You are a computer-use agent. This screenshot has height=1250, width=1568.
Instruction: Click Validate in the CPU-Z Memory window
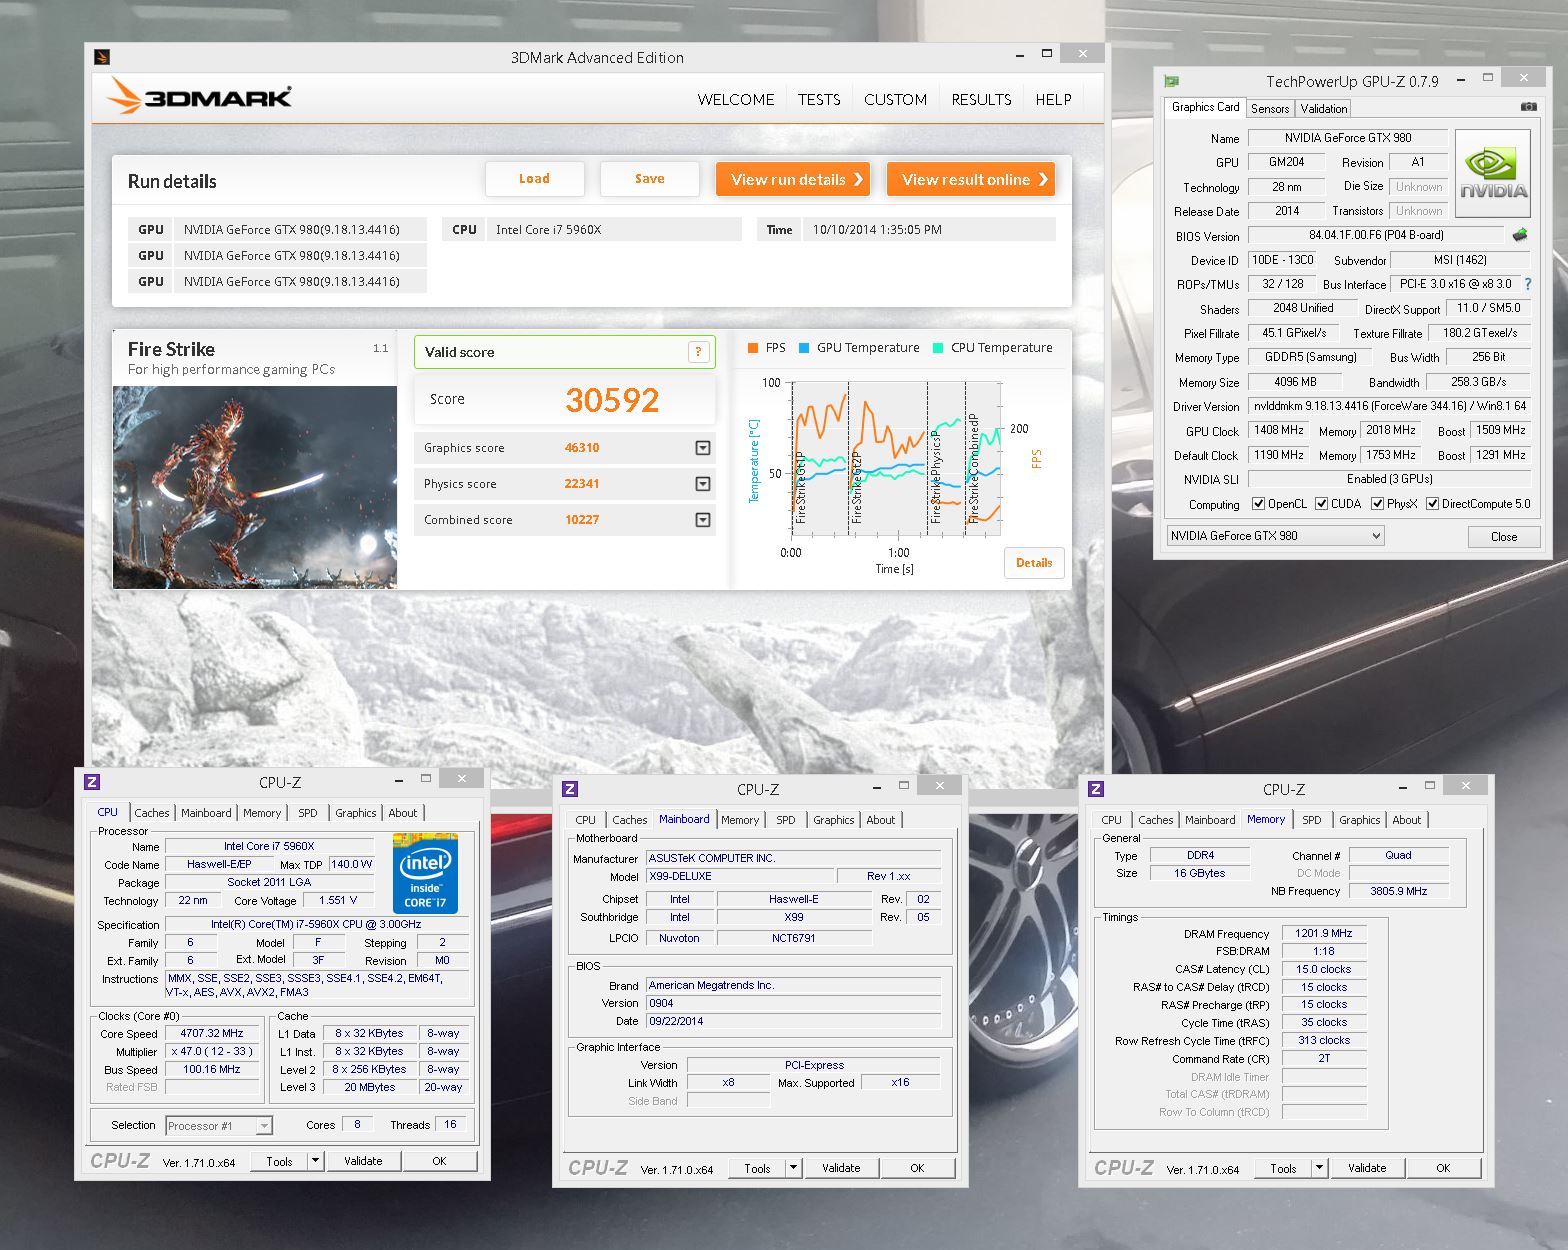pos(1367,1168)
